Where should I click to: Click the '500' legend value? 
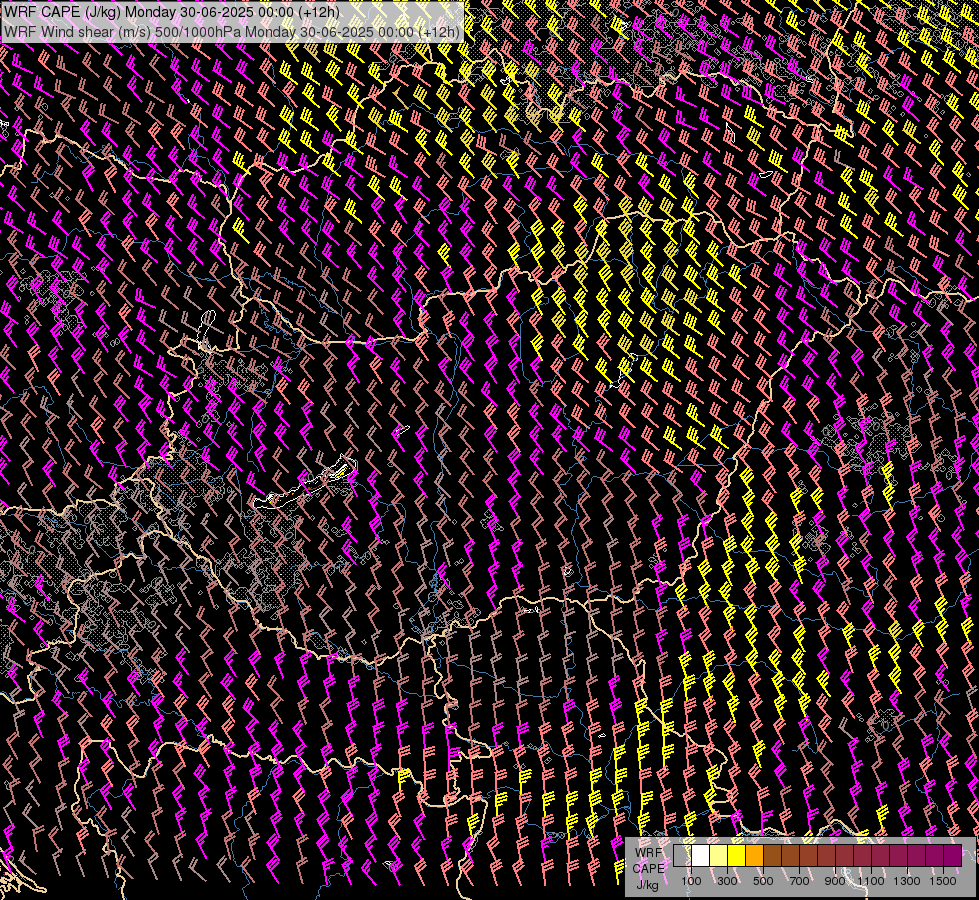click(763, 881)
